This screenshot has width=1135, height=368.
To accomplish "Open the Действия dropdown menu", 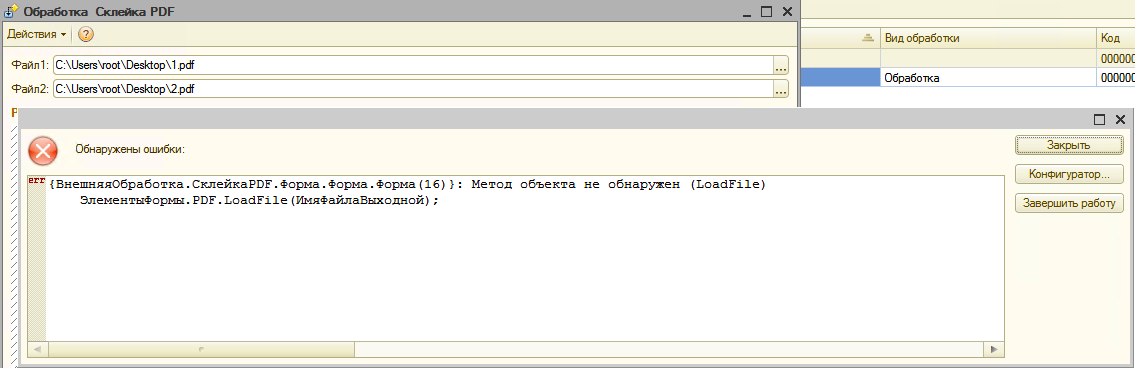I will [x=37, y=34].
